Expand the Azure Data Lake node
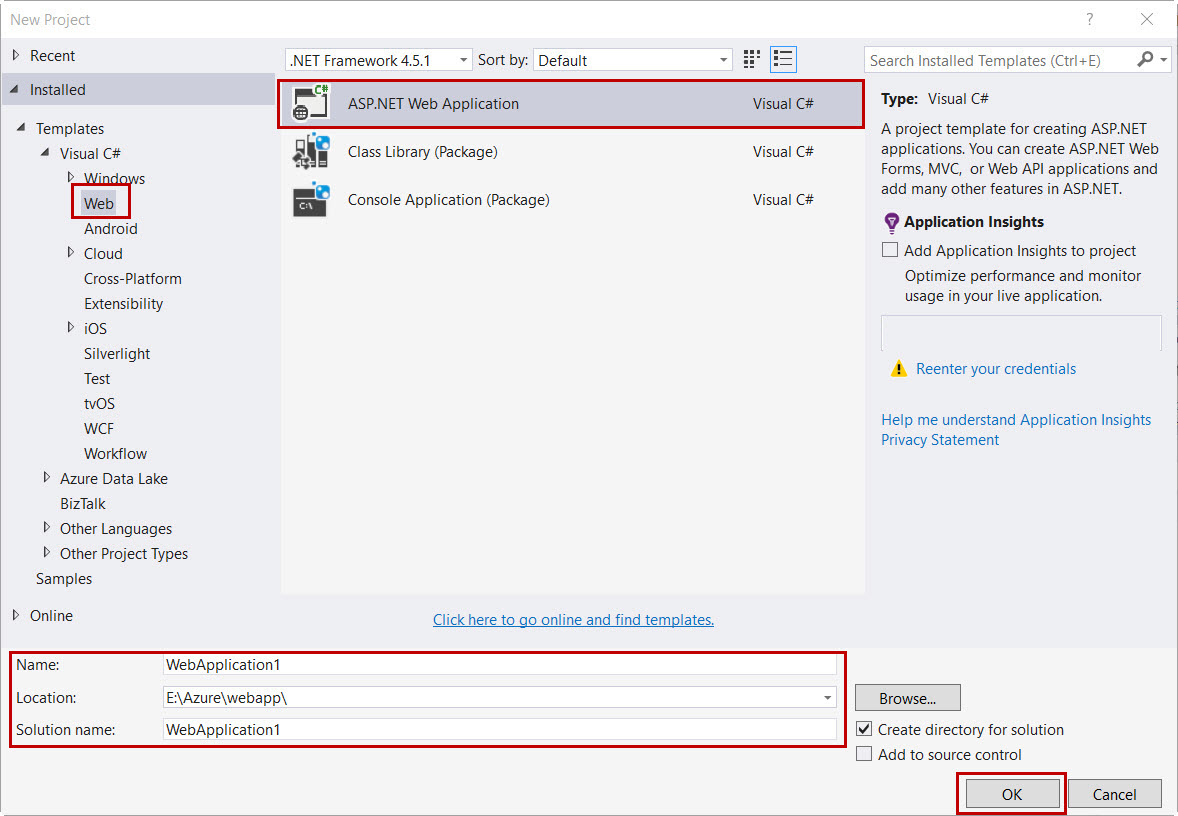1178x816 pixels. coord(47,478)
